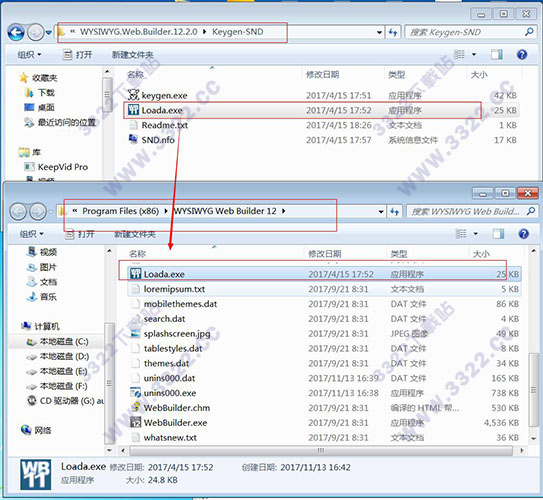Select Loada.exe in the upper window
Viewport: 543px width, 500px height.
[x=322, y=110]
